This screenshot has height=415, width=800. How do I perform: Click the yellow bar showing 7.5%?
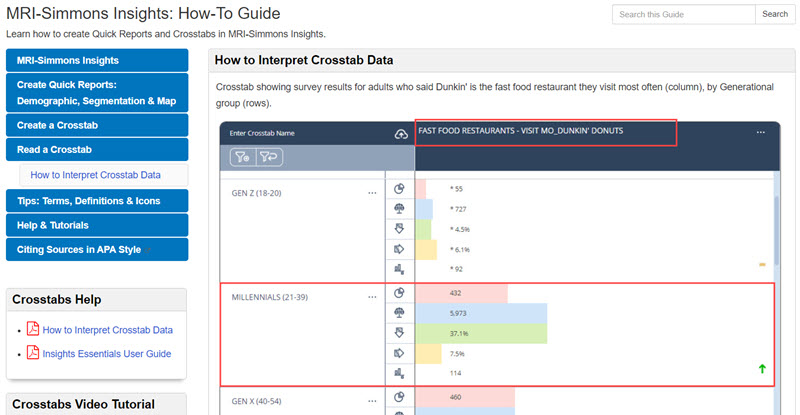point(429,354)
